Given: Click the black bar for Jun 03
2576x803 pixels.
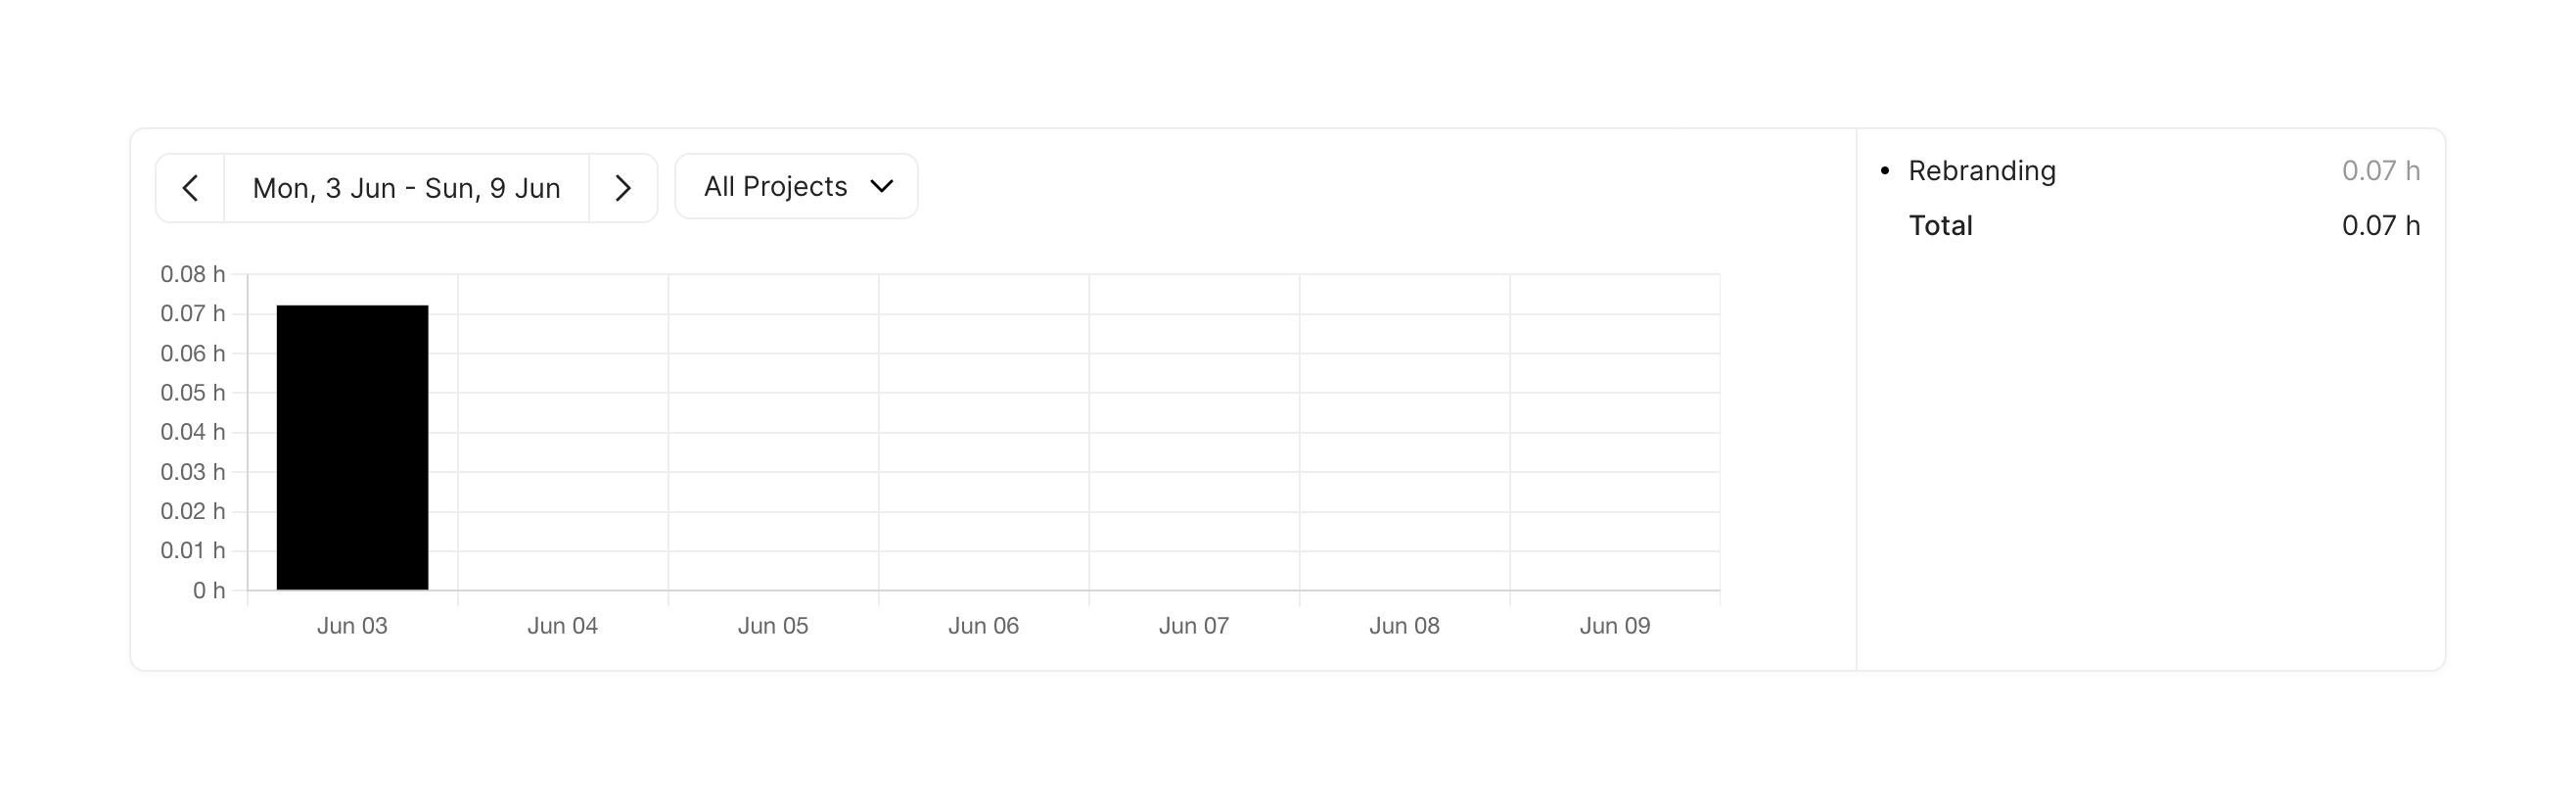Looking at the screenshot, I should point(352,447).
